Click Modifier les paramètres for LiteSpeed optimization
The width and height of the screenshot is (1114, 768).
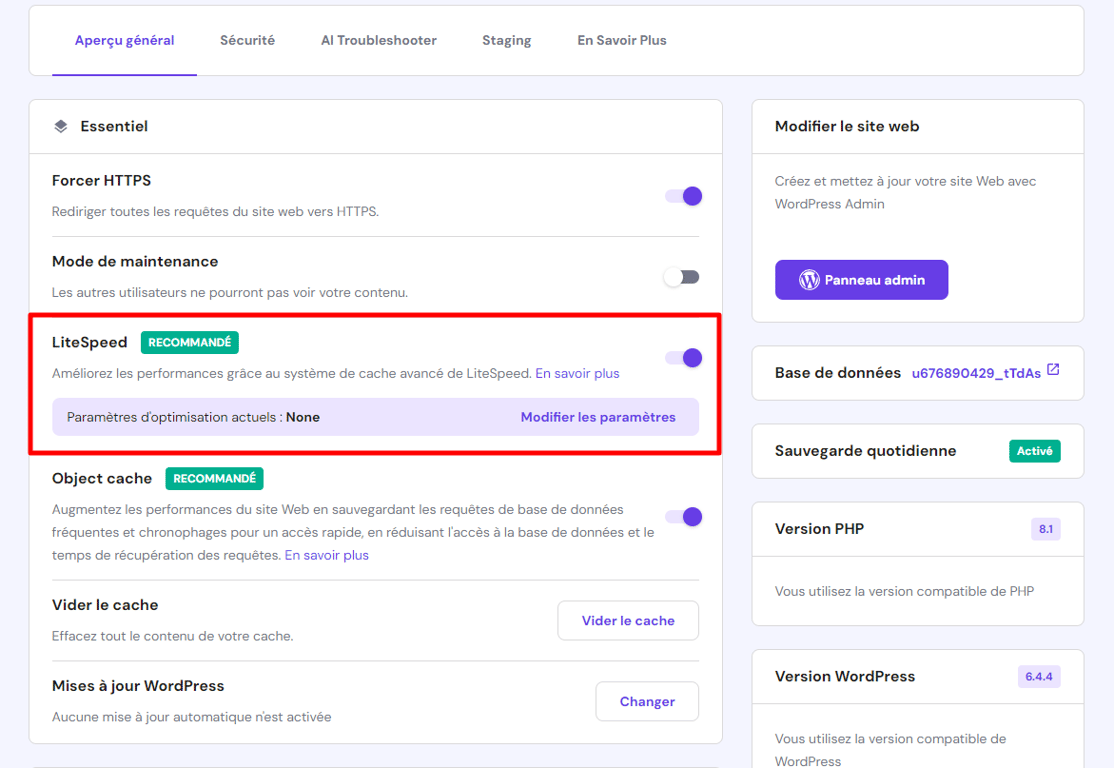598,417
